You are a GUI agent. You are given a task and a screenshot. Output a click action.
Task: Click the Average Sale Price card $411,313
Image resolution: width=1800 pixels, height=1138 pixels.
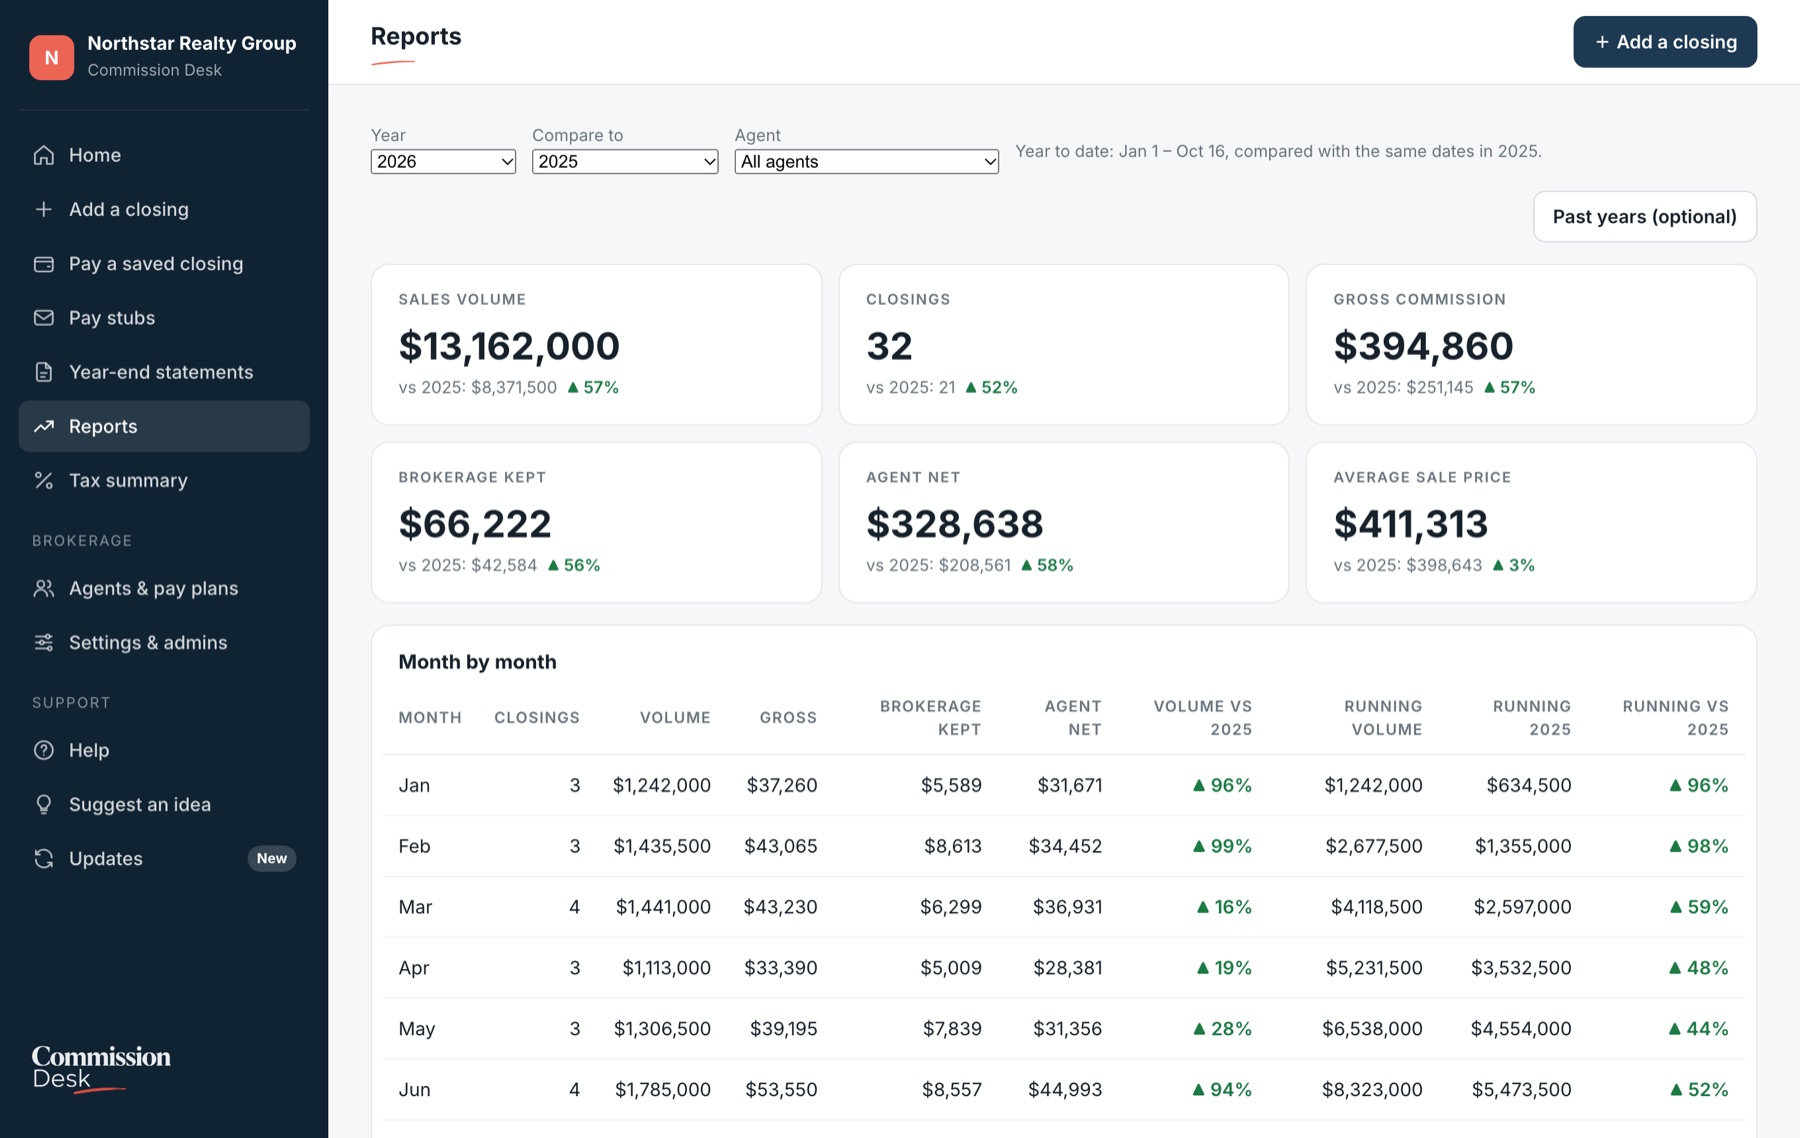[x=1411, y=524]
